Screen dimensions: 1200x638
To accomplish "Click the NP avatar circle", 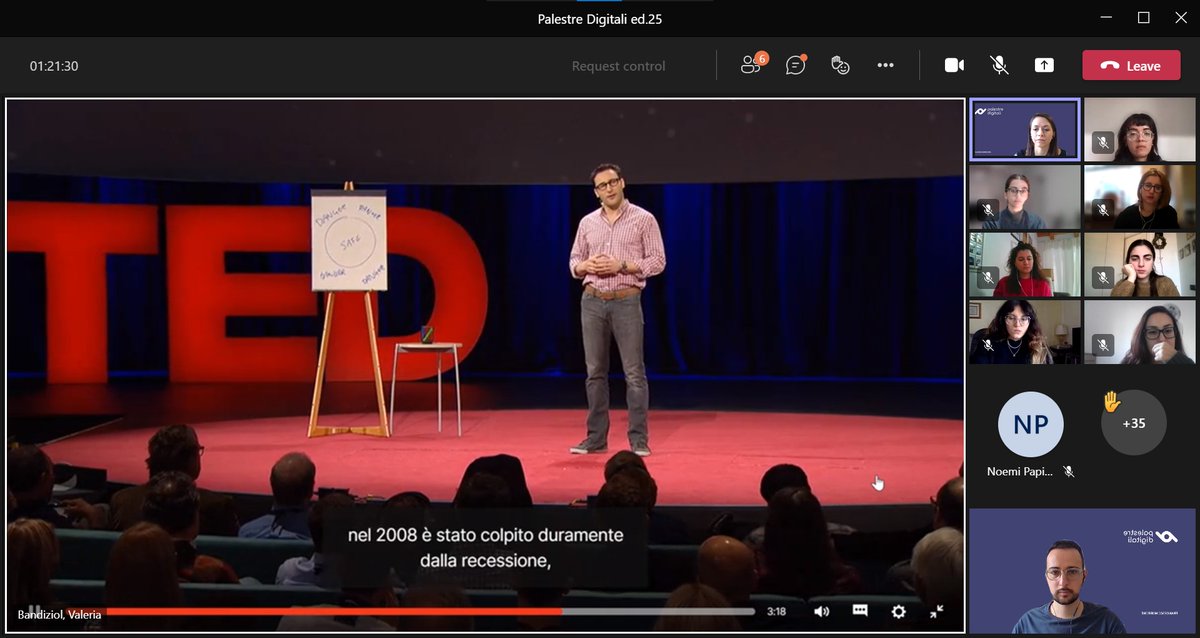I will pos(1030,424).
